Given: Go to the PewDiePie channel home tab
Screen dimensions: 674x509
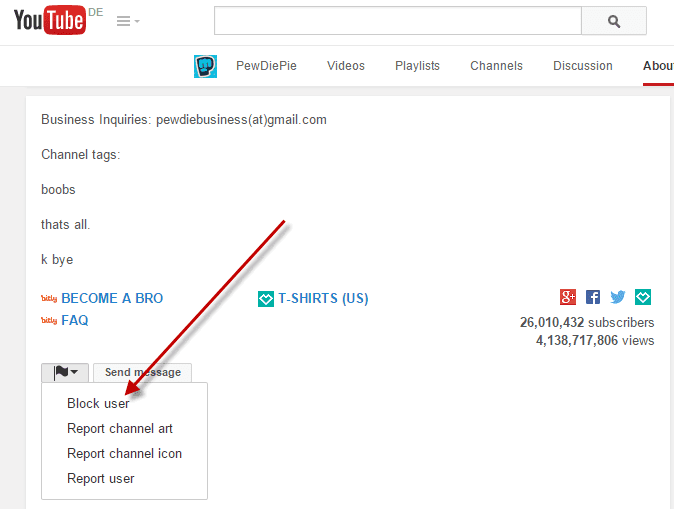Looking at the screenshot, I should pos(266,66).
